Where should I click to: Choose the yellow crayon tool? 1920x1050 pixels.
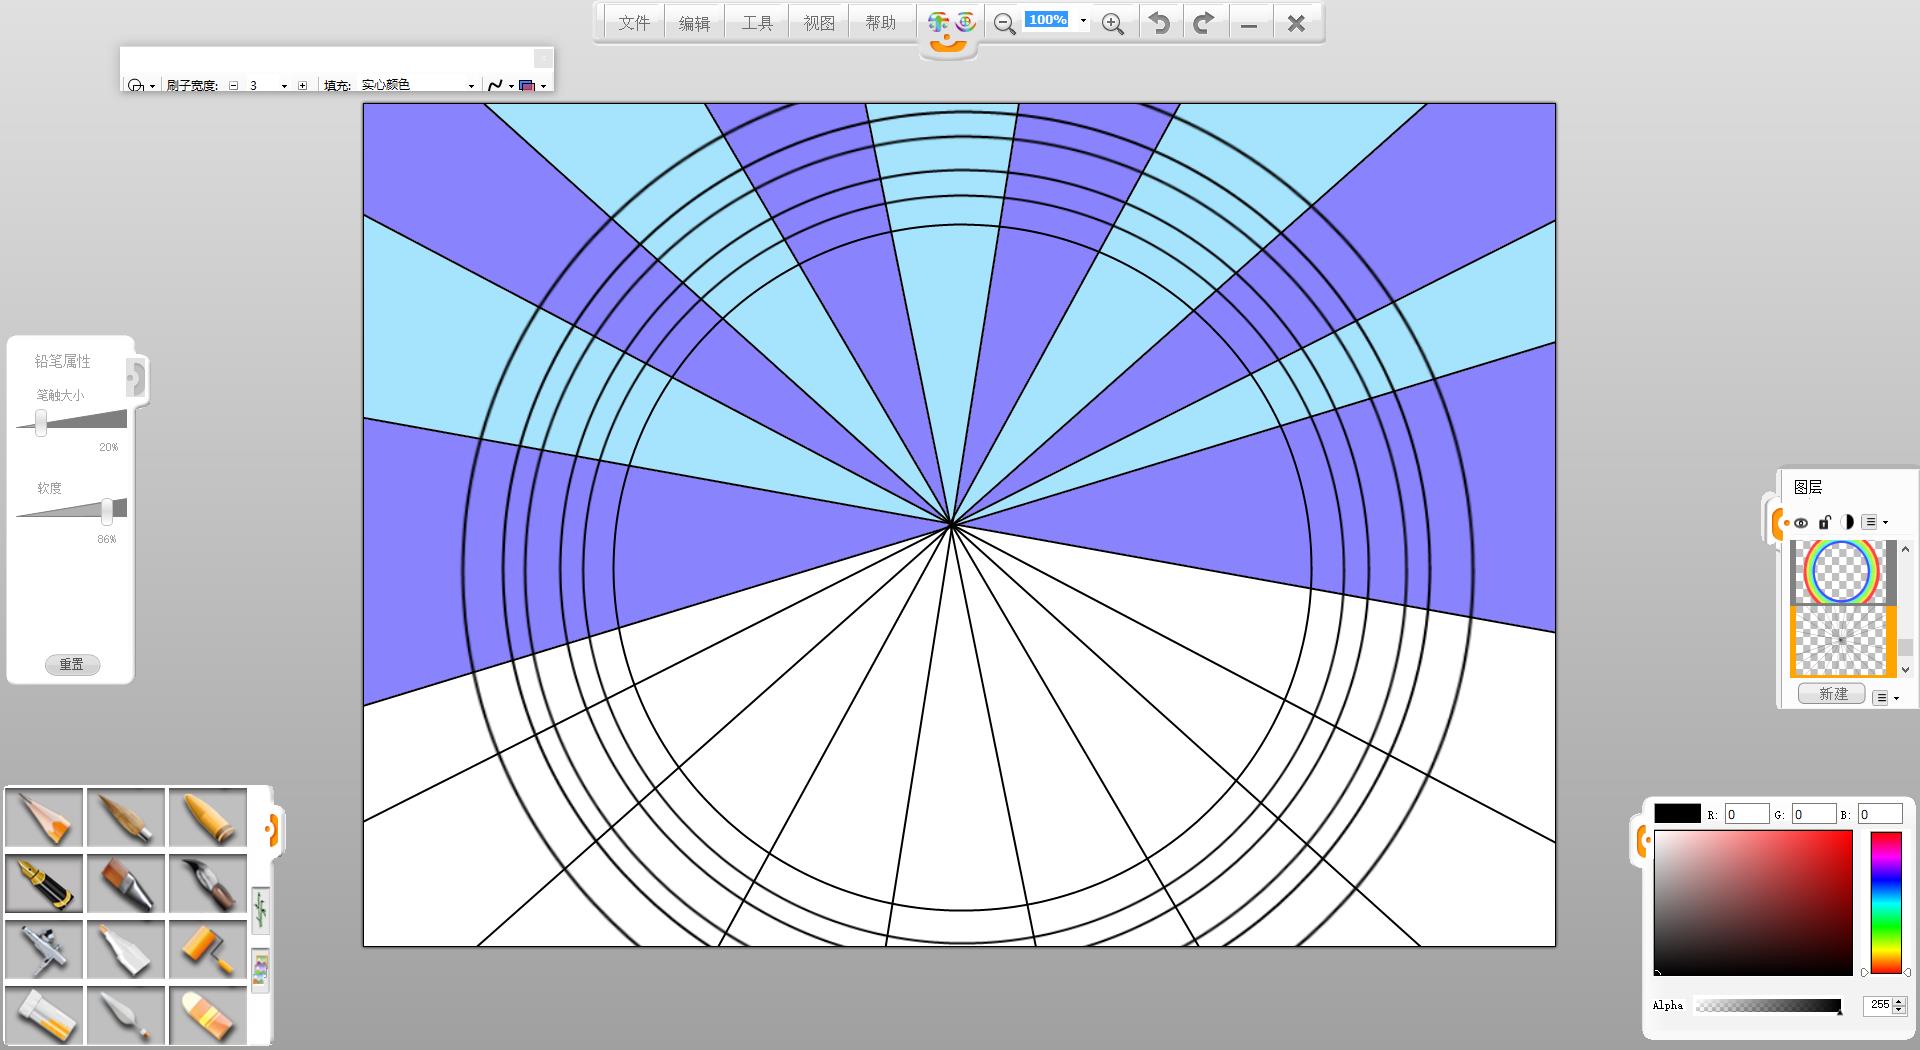coord(207,817)
